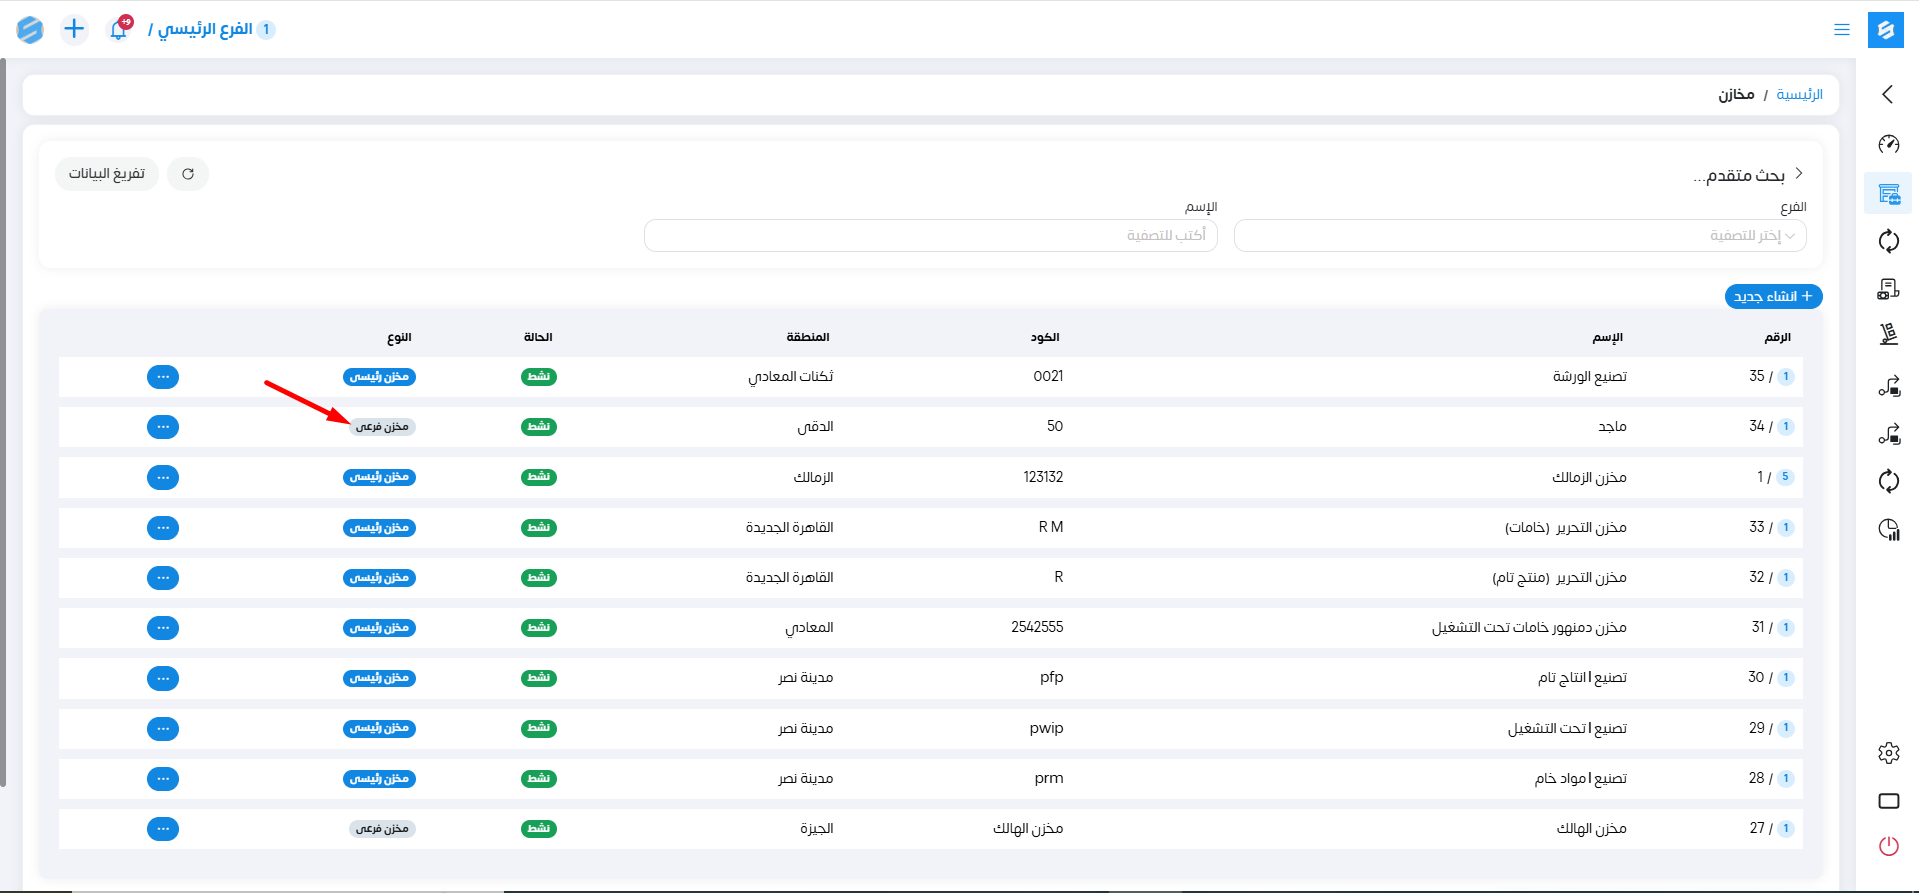This screenshot has width=1919, height=893.
Task: Open the hamburger menu icon
Action: tap(1841, 30)
